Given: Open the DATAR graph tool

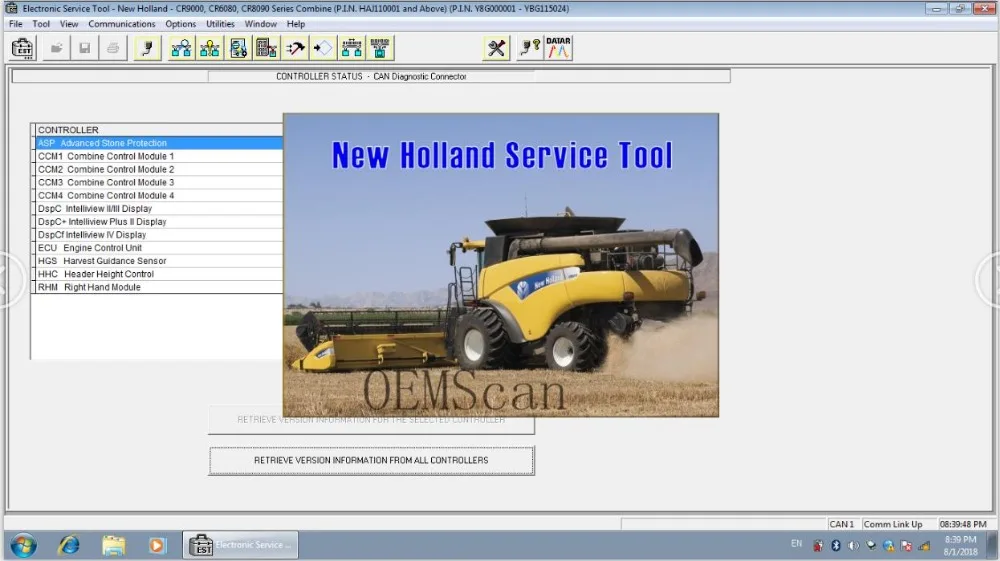Looking at the screenshot, I should coord(558,48).
